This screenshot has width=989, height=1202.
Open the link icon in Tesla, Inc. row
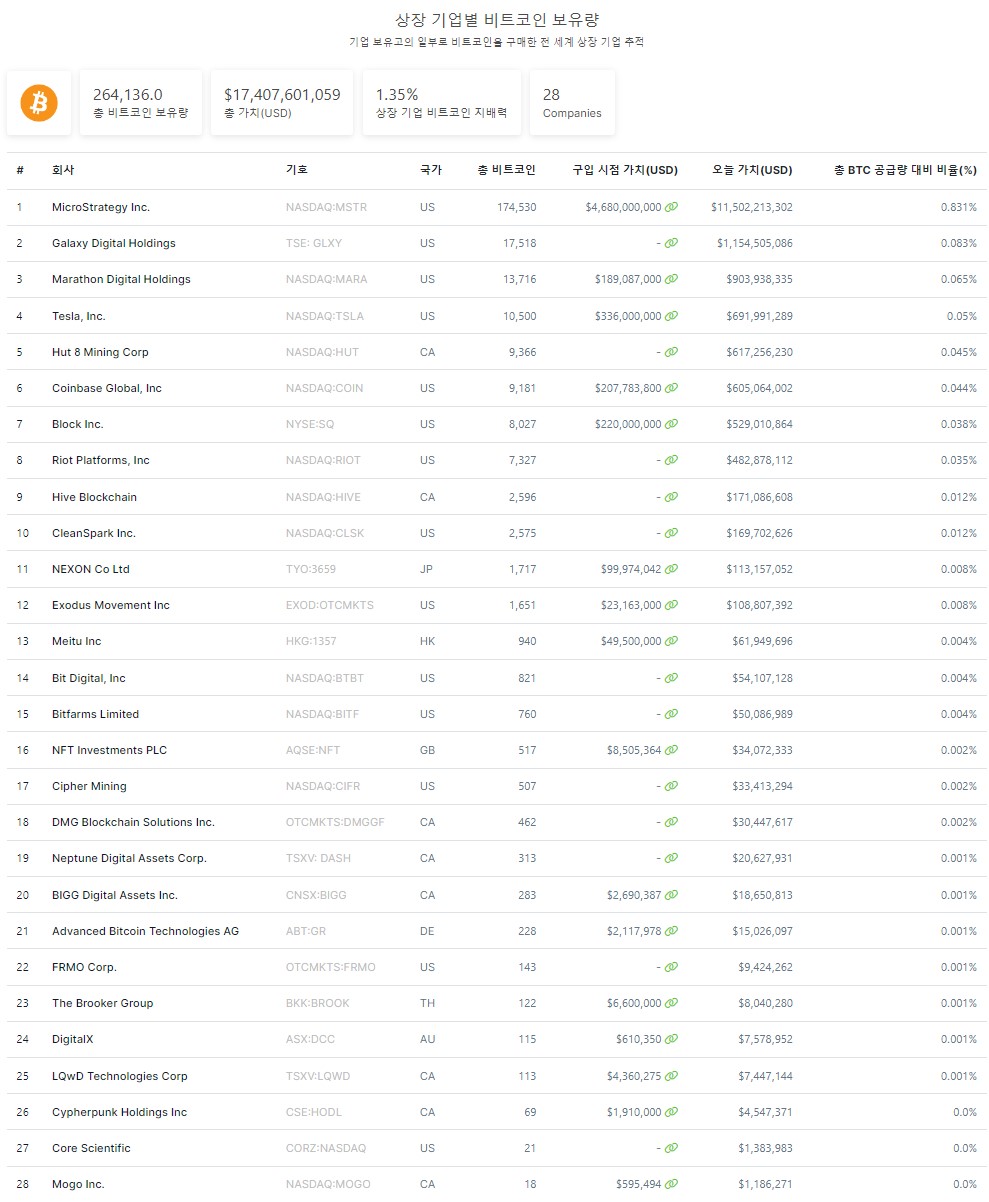[671, 316]
